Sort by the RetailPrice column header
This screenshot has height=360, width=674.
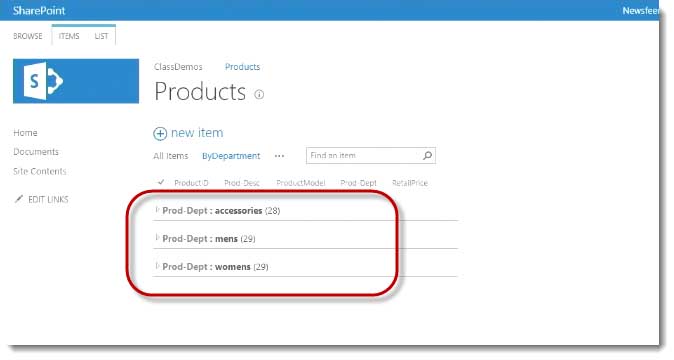click(x=410, y=183)
